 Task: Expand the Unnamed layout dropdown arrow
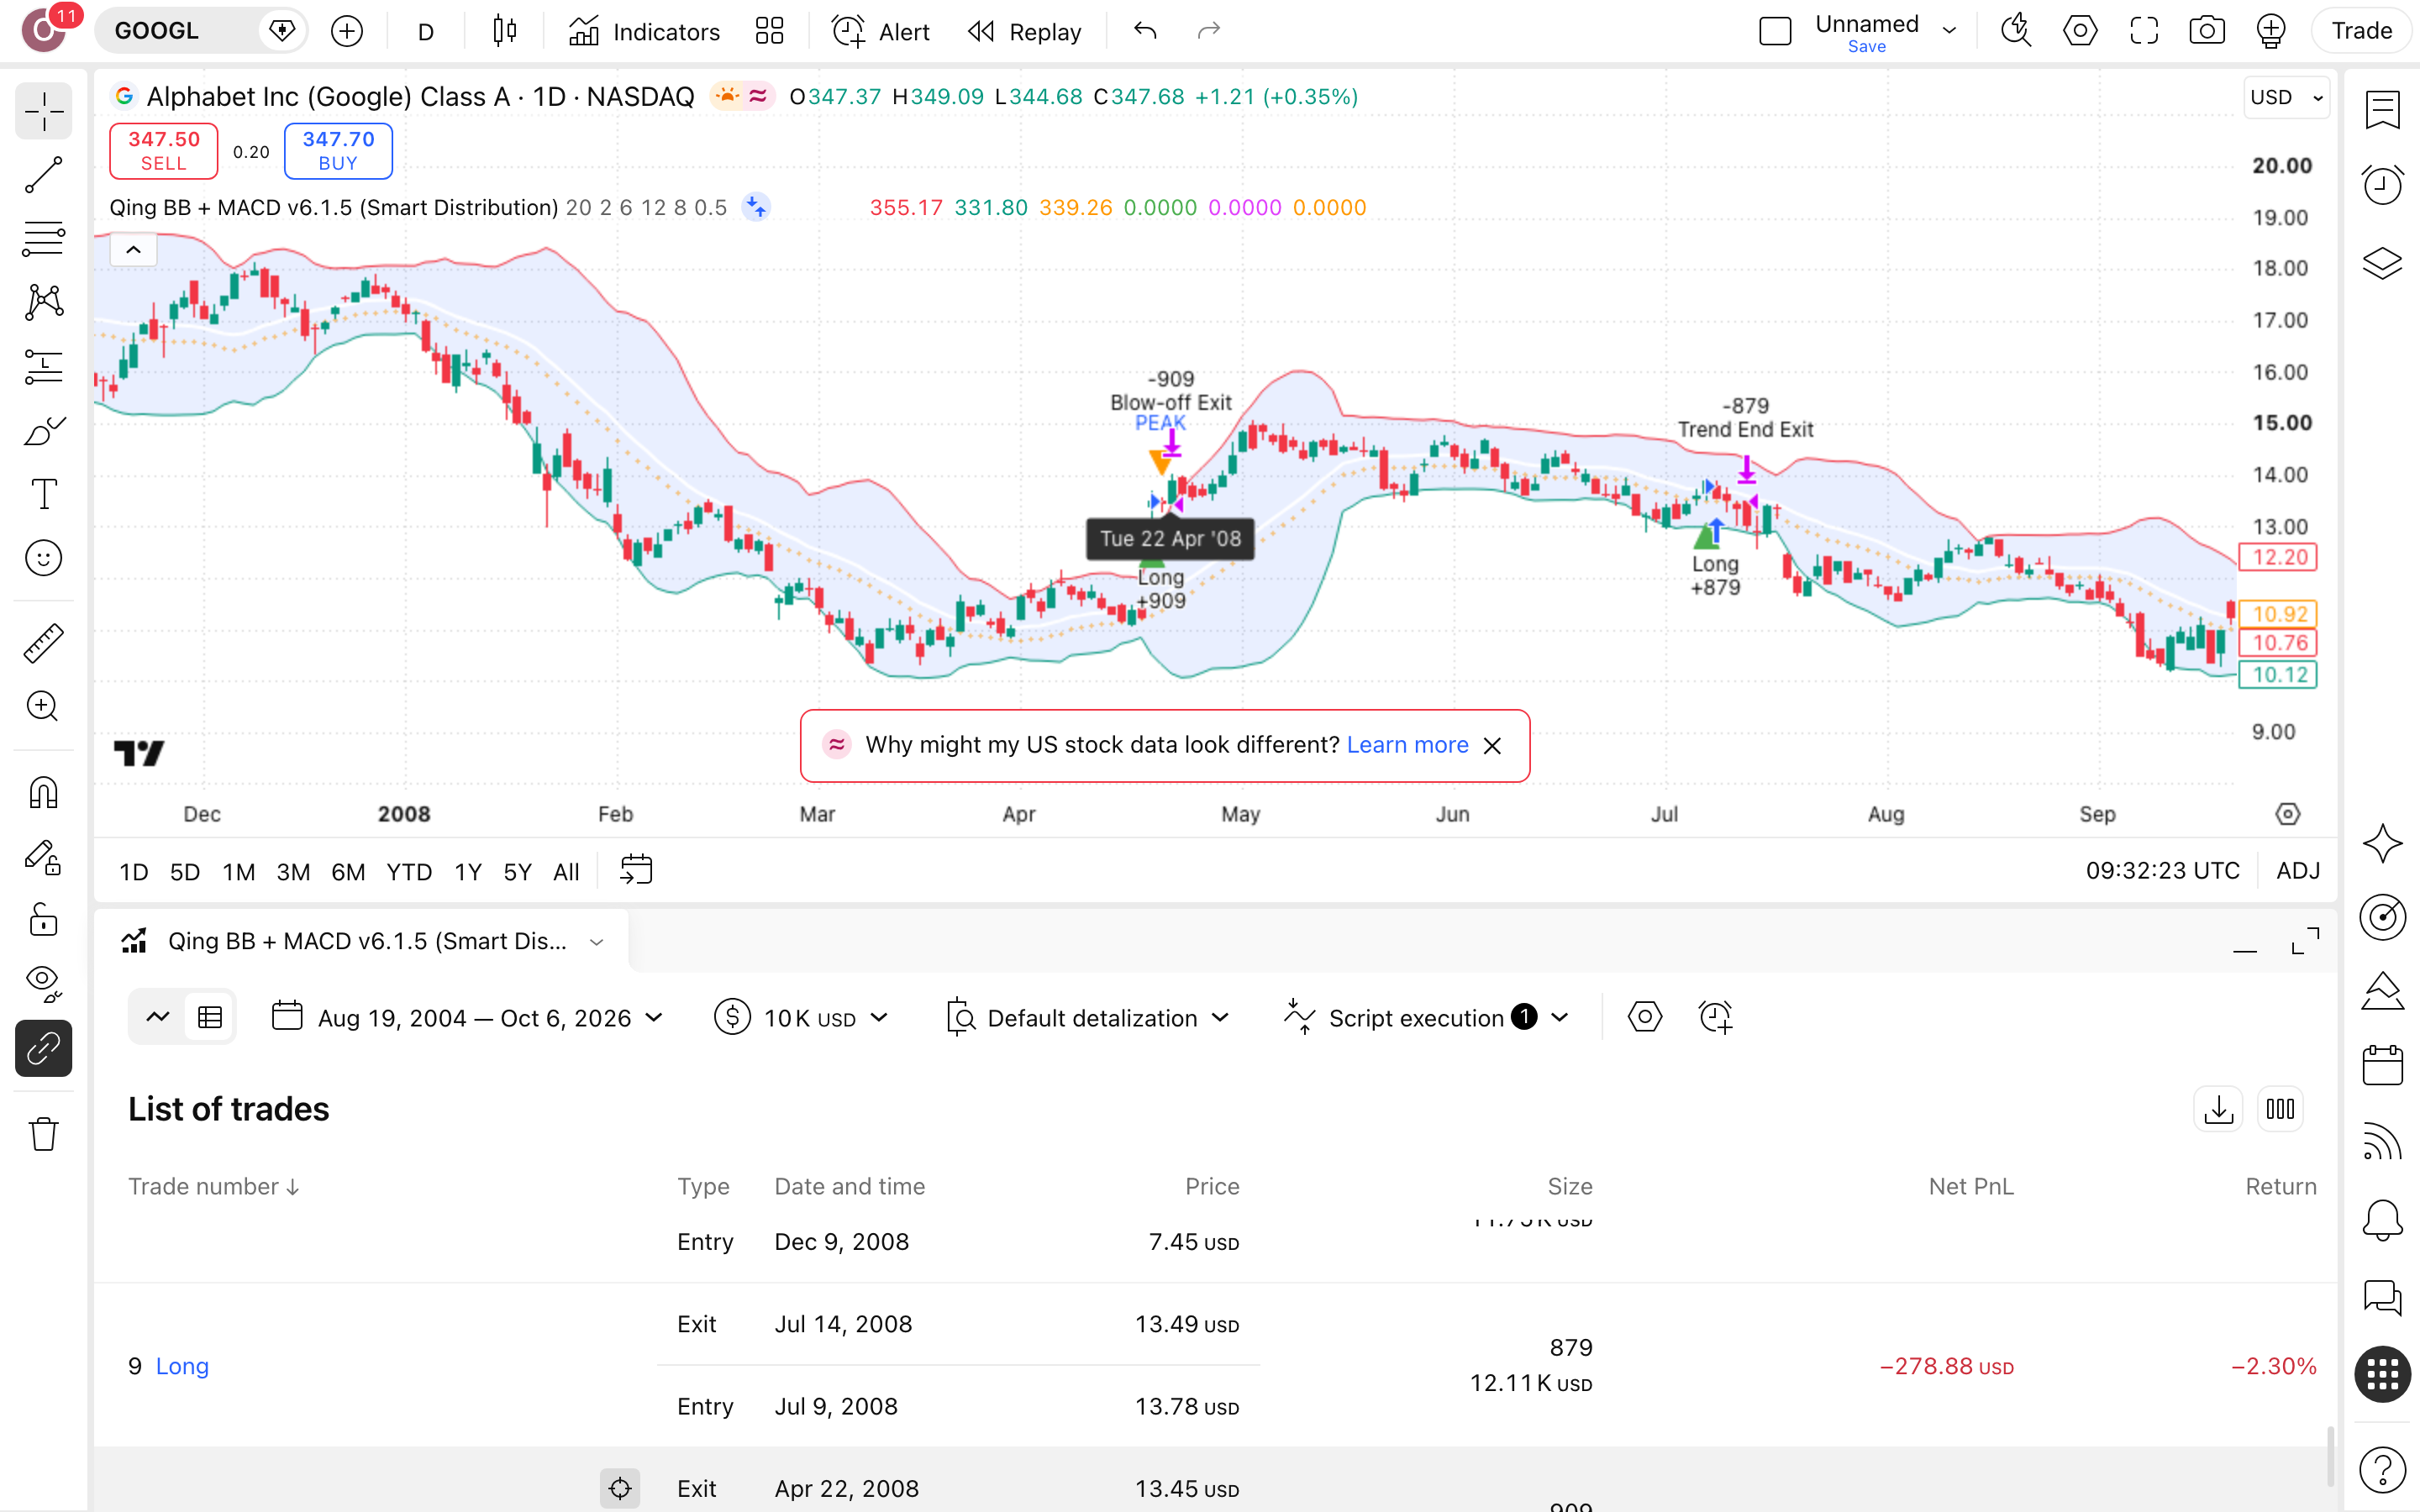point(1949,31)
